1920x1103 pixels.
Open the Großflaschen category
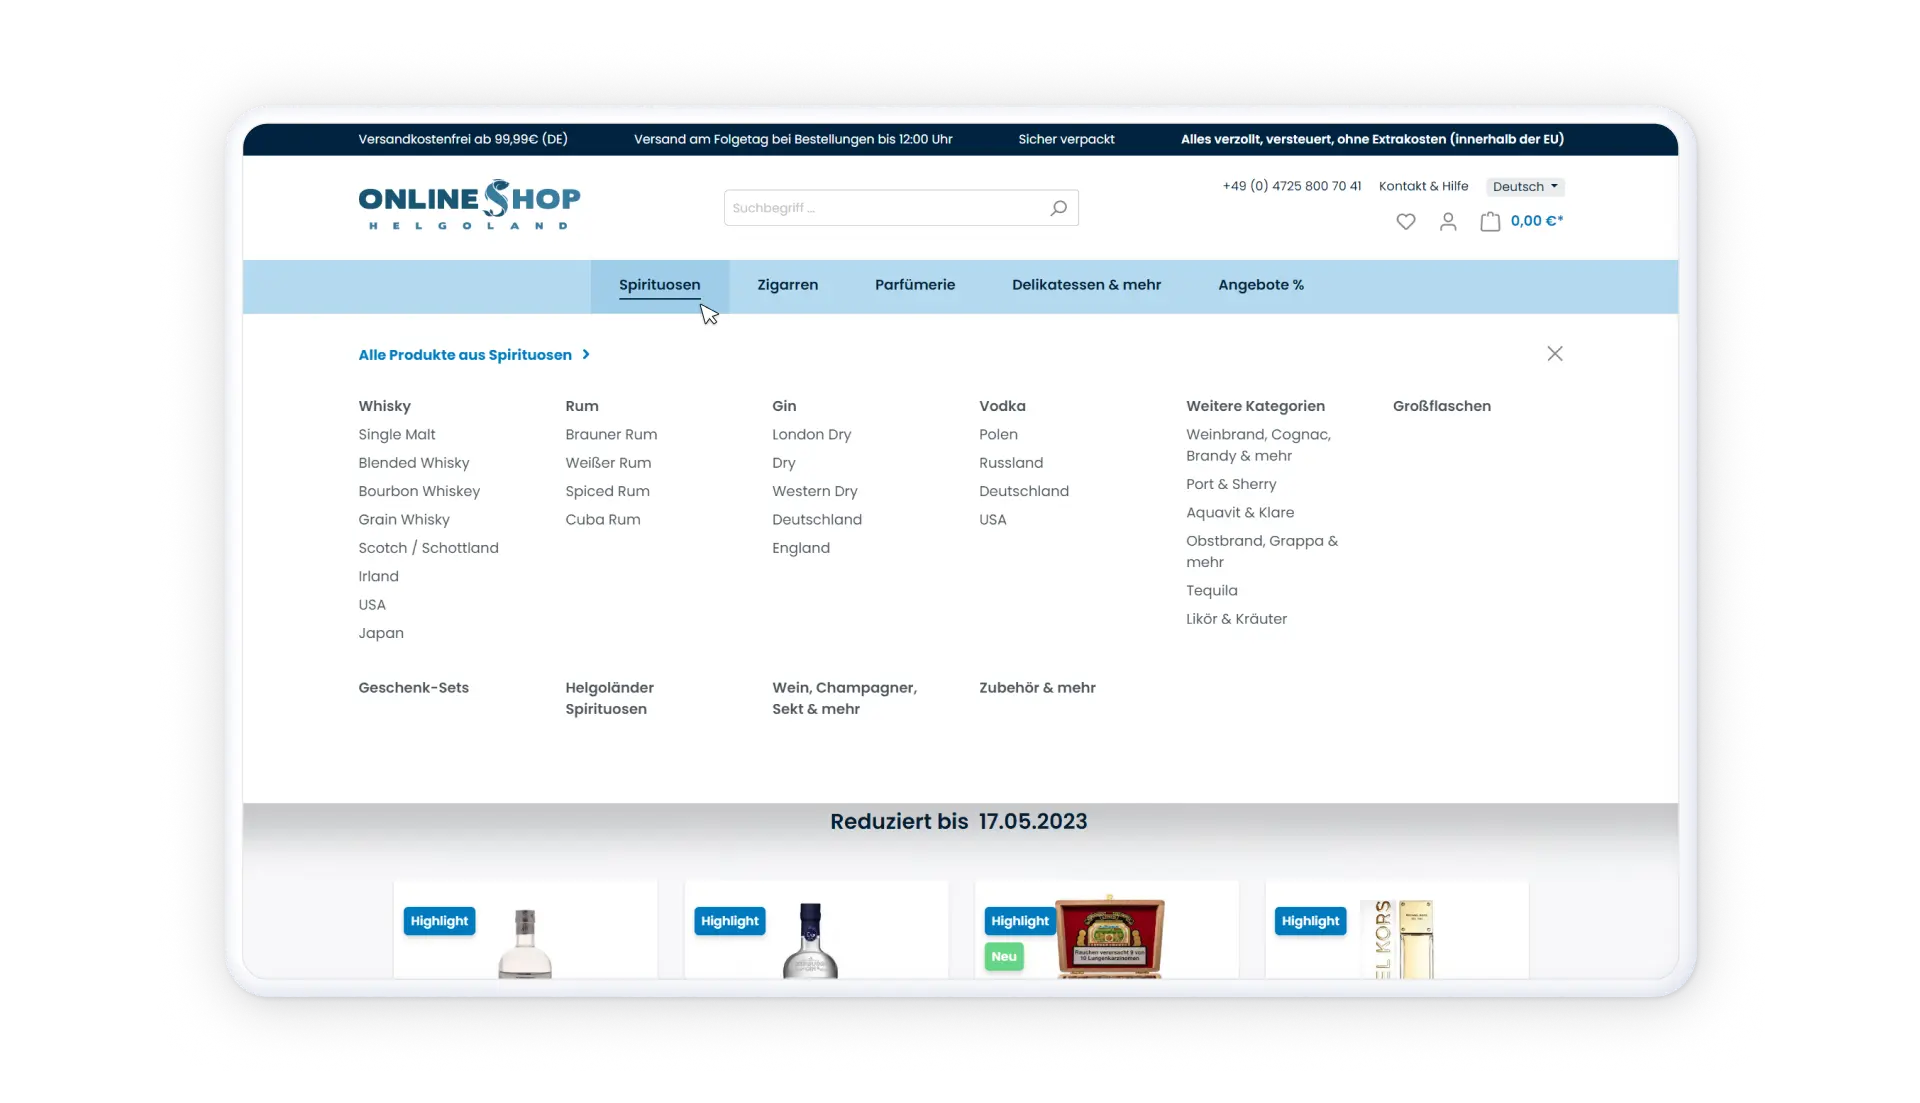tap(1441, 406)
